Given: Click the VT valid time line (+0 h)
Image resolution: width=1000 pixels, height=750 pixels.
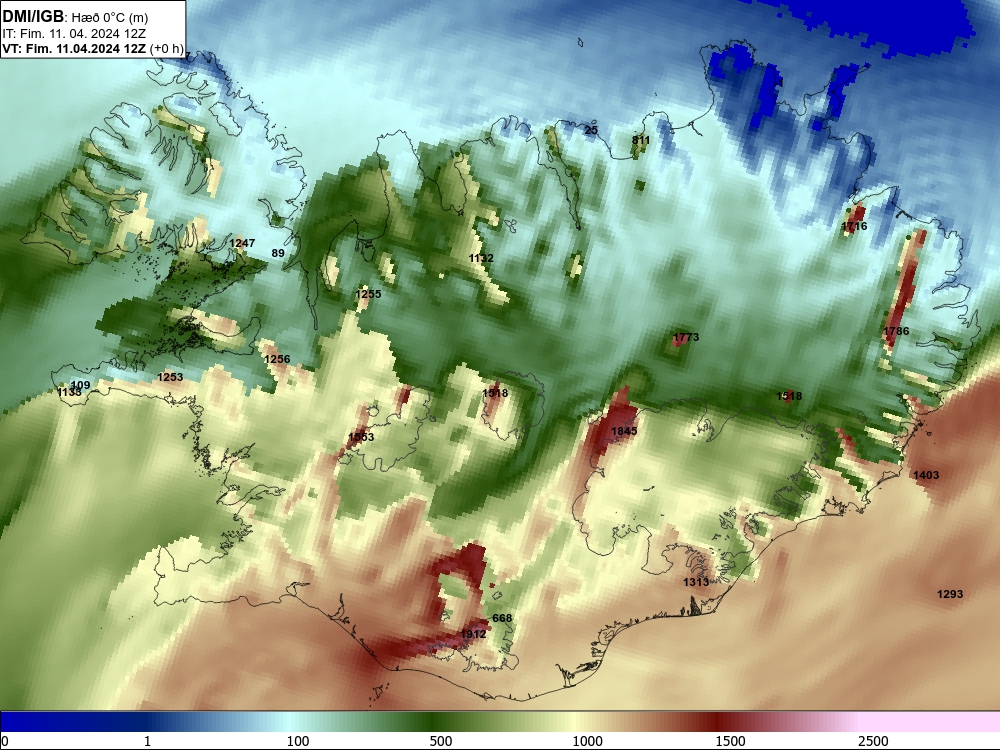Looking at the screenshot, I should 92,48.
